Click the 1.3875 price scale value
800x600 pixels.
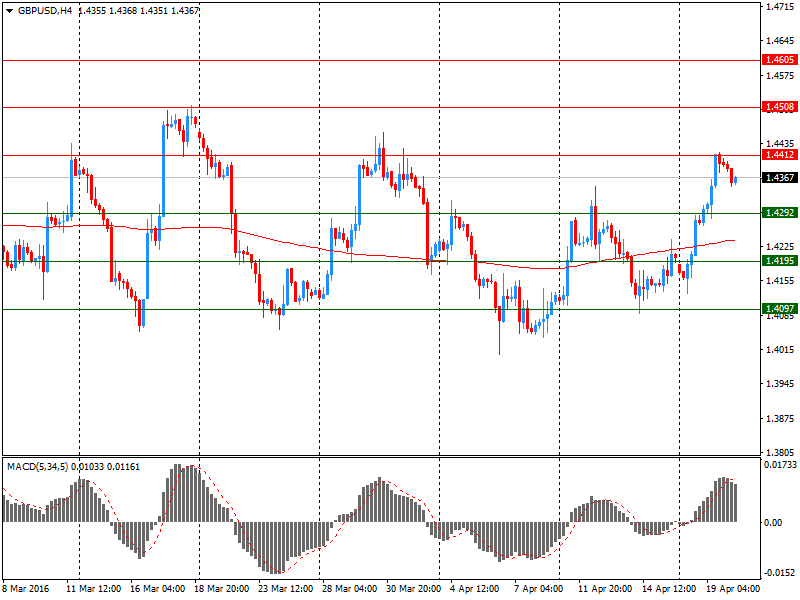pyautogui.click(x=781, y=418)
